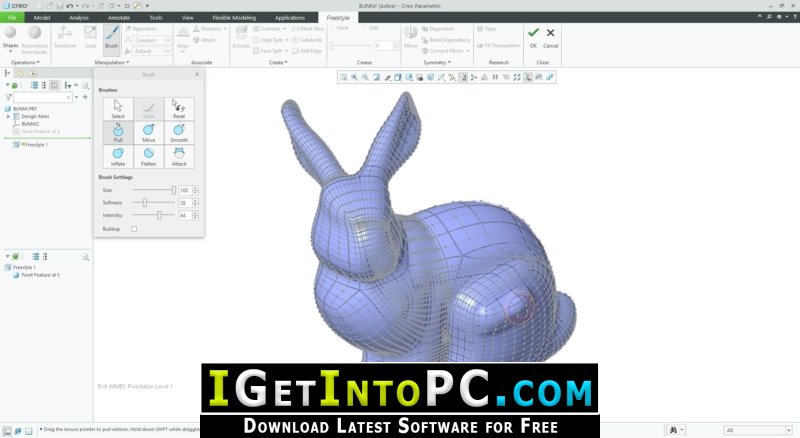Switch to the Flexible Modeling tab
Screen dimensions: 800x438
click(x=234, y=18)
